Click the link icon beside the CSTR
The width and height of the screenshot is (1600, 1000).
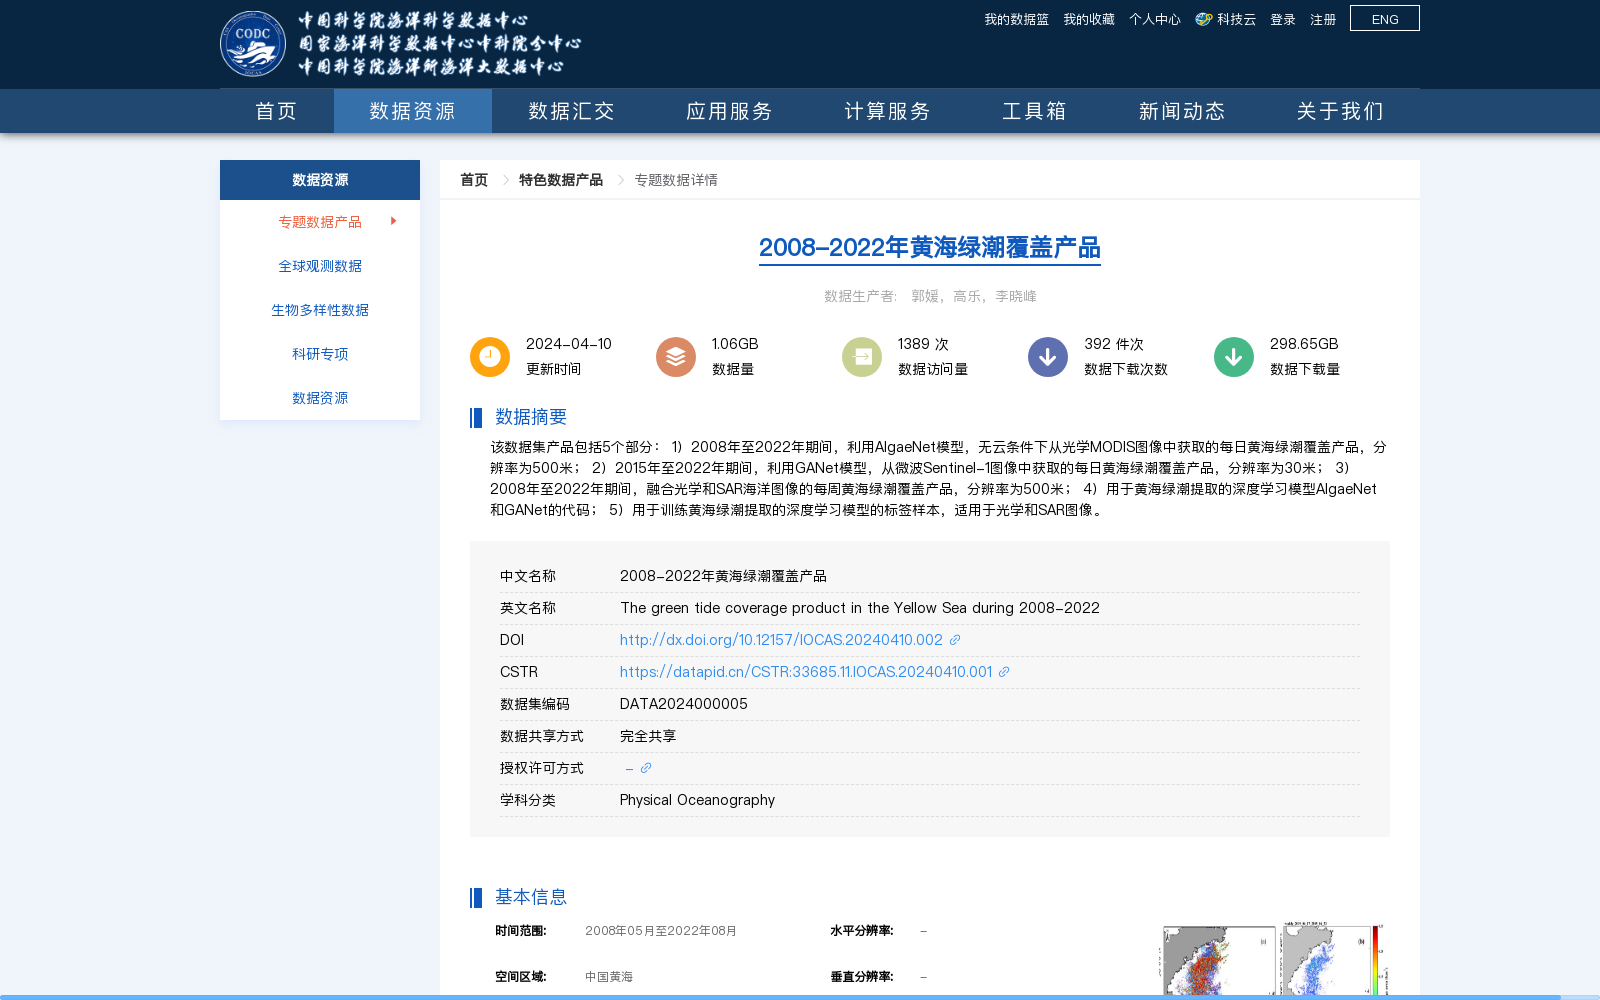(x=1004, y=672)
